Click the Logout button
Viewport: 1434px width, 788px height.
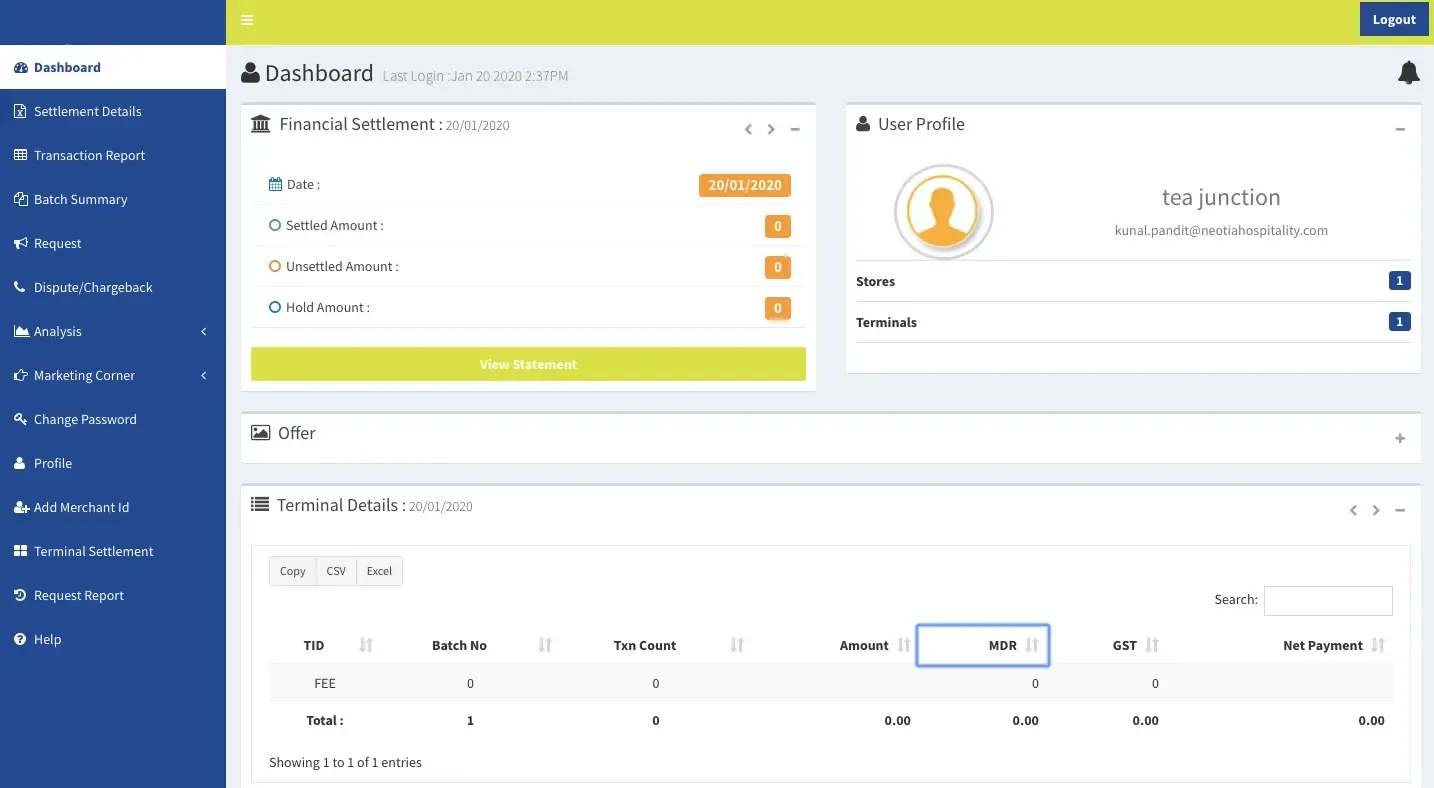point(1393,20)
